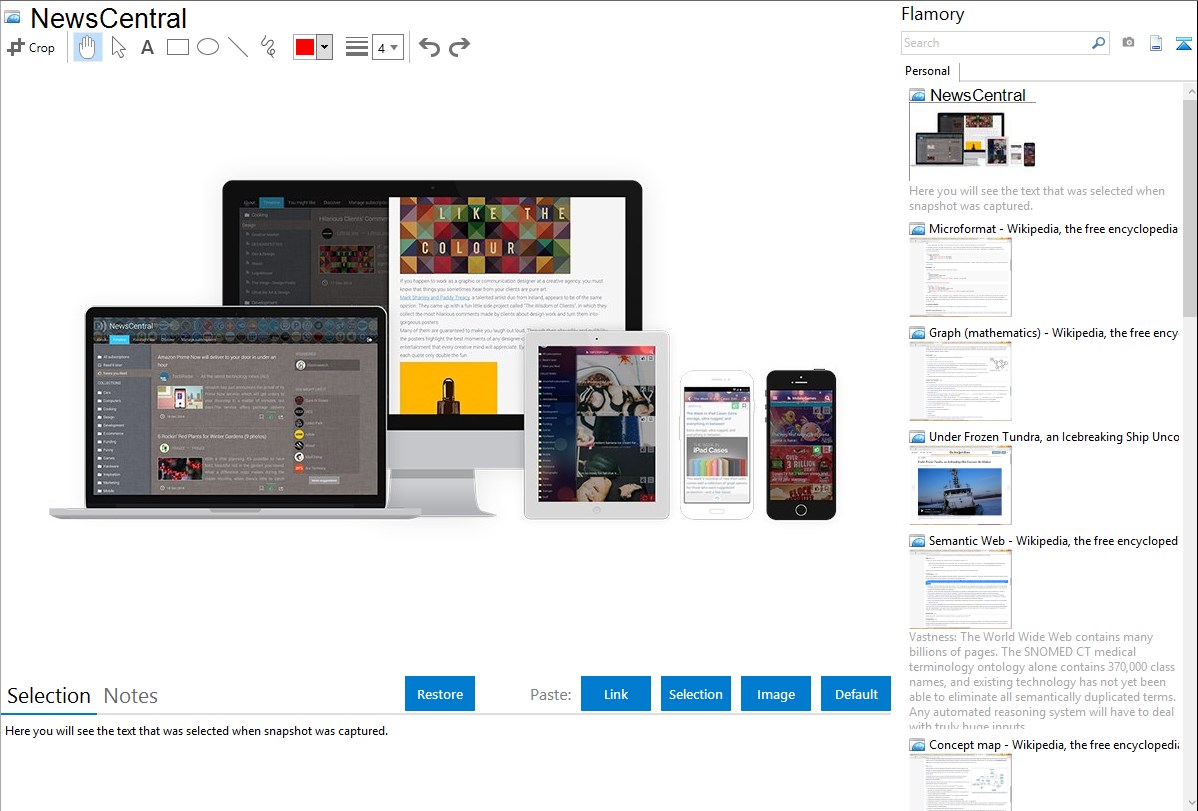Image resolution: width=1198 pixels, height=811 pixels.
Task: Open Graph (mathematics) snapshot title
Action: (x=1053, y=333)
